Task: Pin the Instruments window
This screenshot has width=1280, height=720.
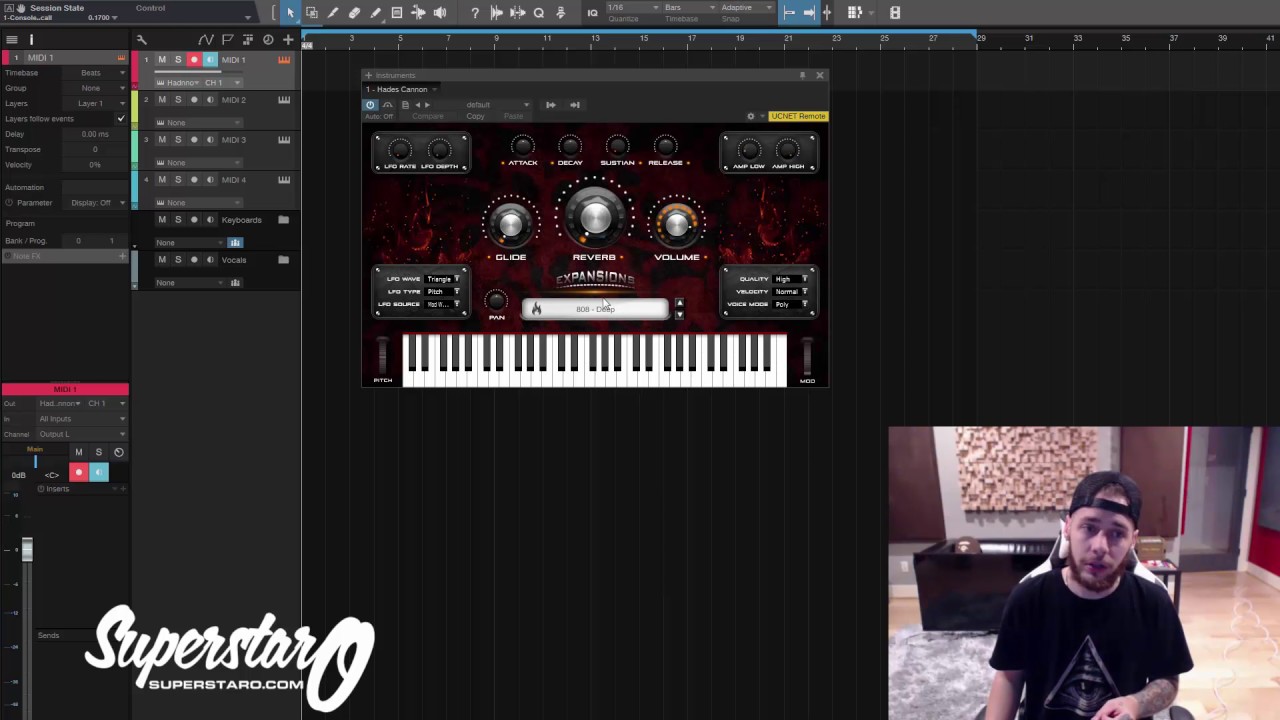Action: pyautogui.click(x=802, y=75)
